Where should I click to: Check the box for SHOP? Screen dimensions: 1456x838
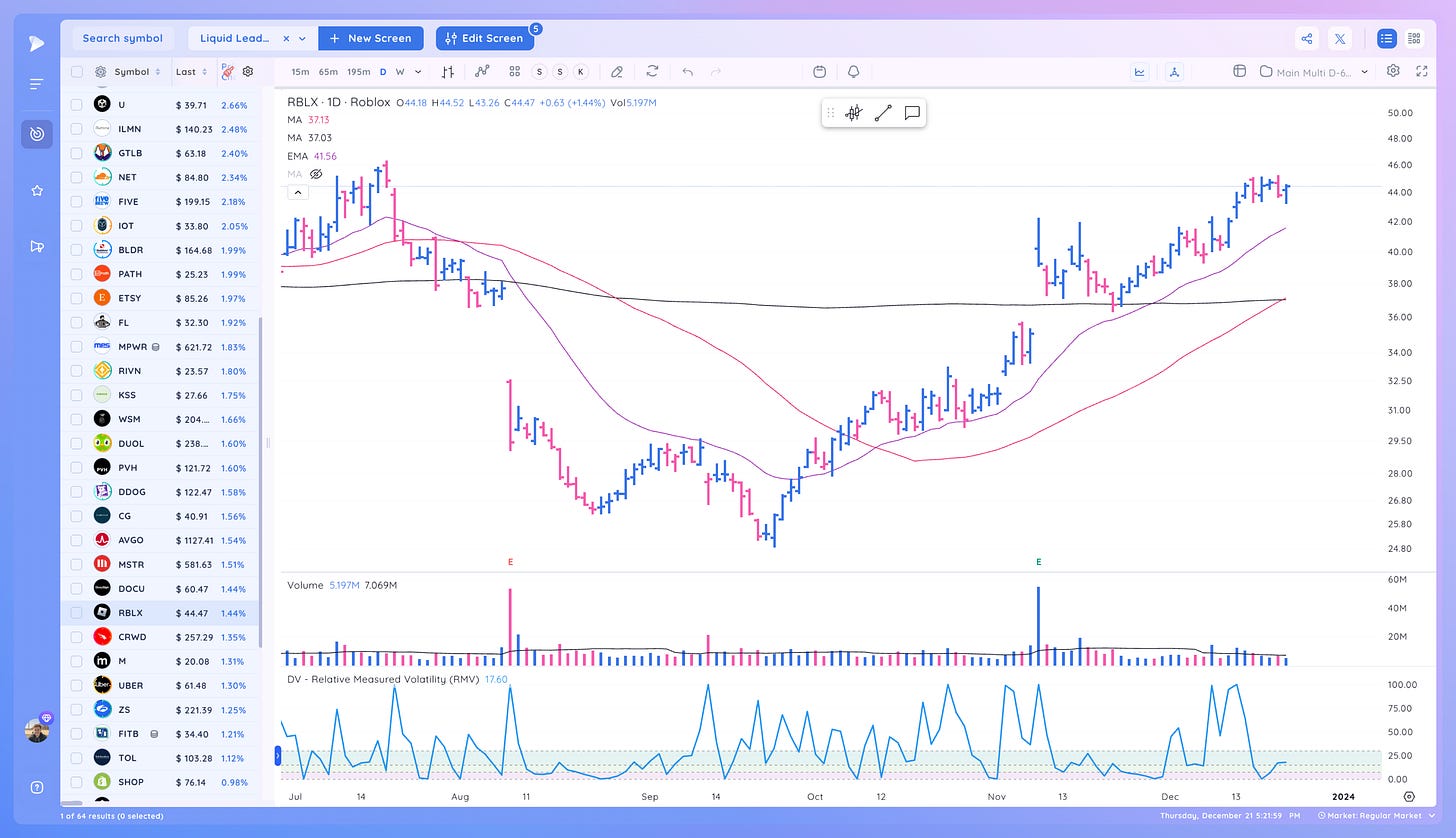point(77,782)
